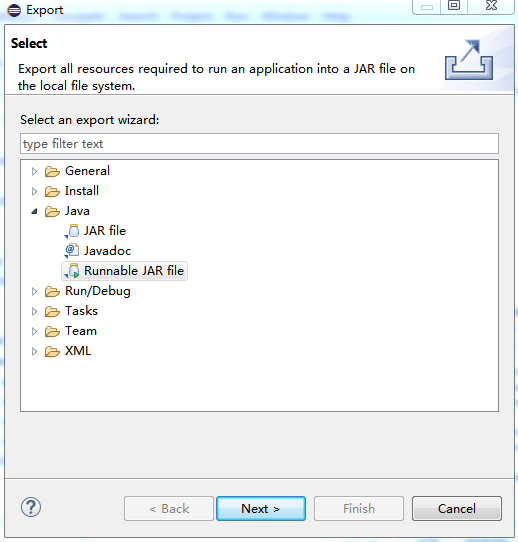Collapse the Java category
518x542 pixels.
click(34, 211)
